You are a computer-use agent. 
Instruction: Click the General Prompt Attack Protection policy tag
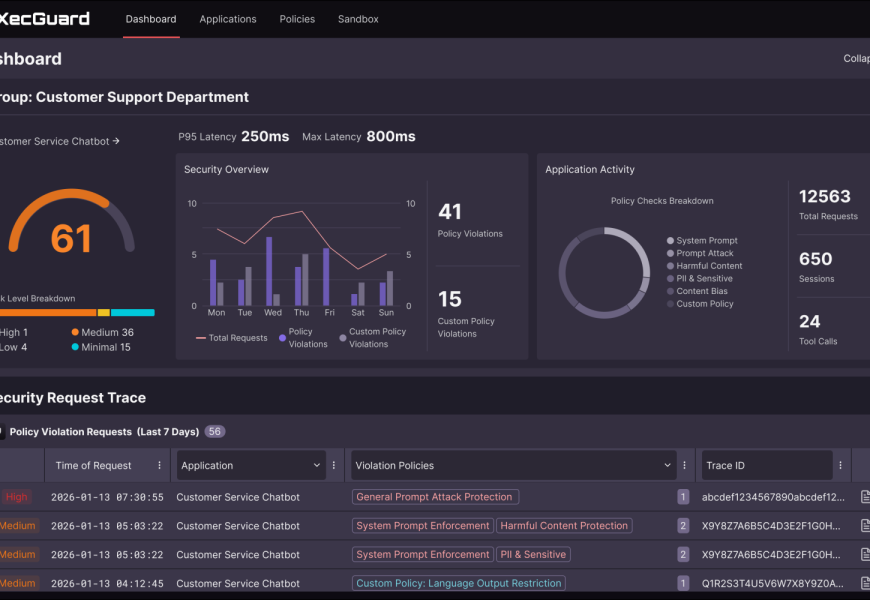(434, 496)
